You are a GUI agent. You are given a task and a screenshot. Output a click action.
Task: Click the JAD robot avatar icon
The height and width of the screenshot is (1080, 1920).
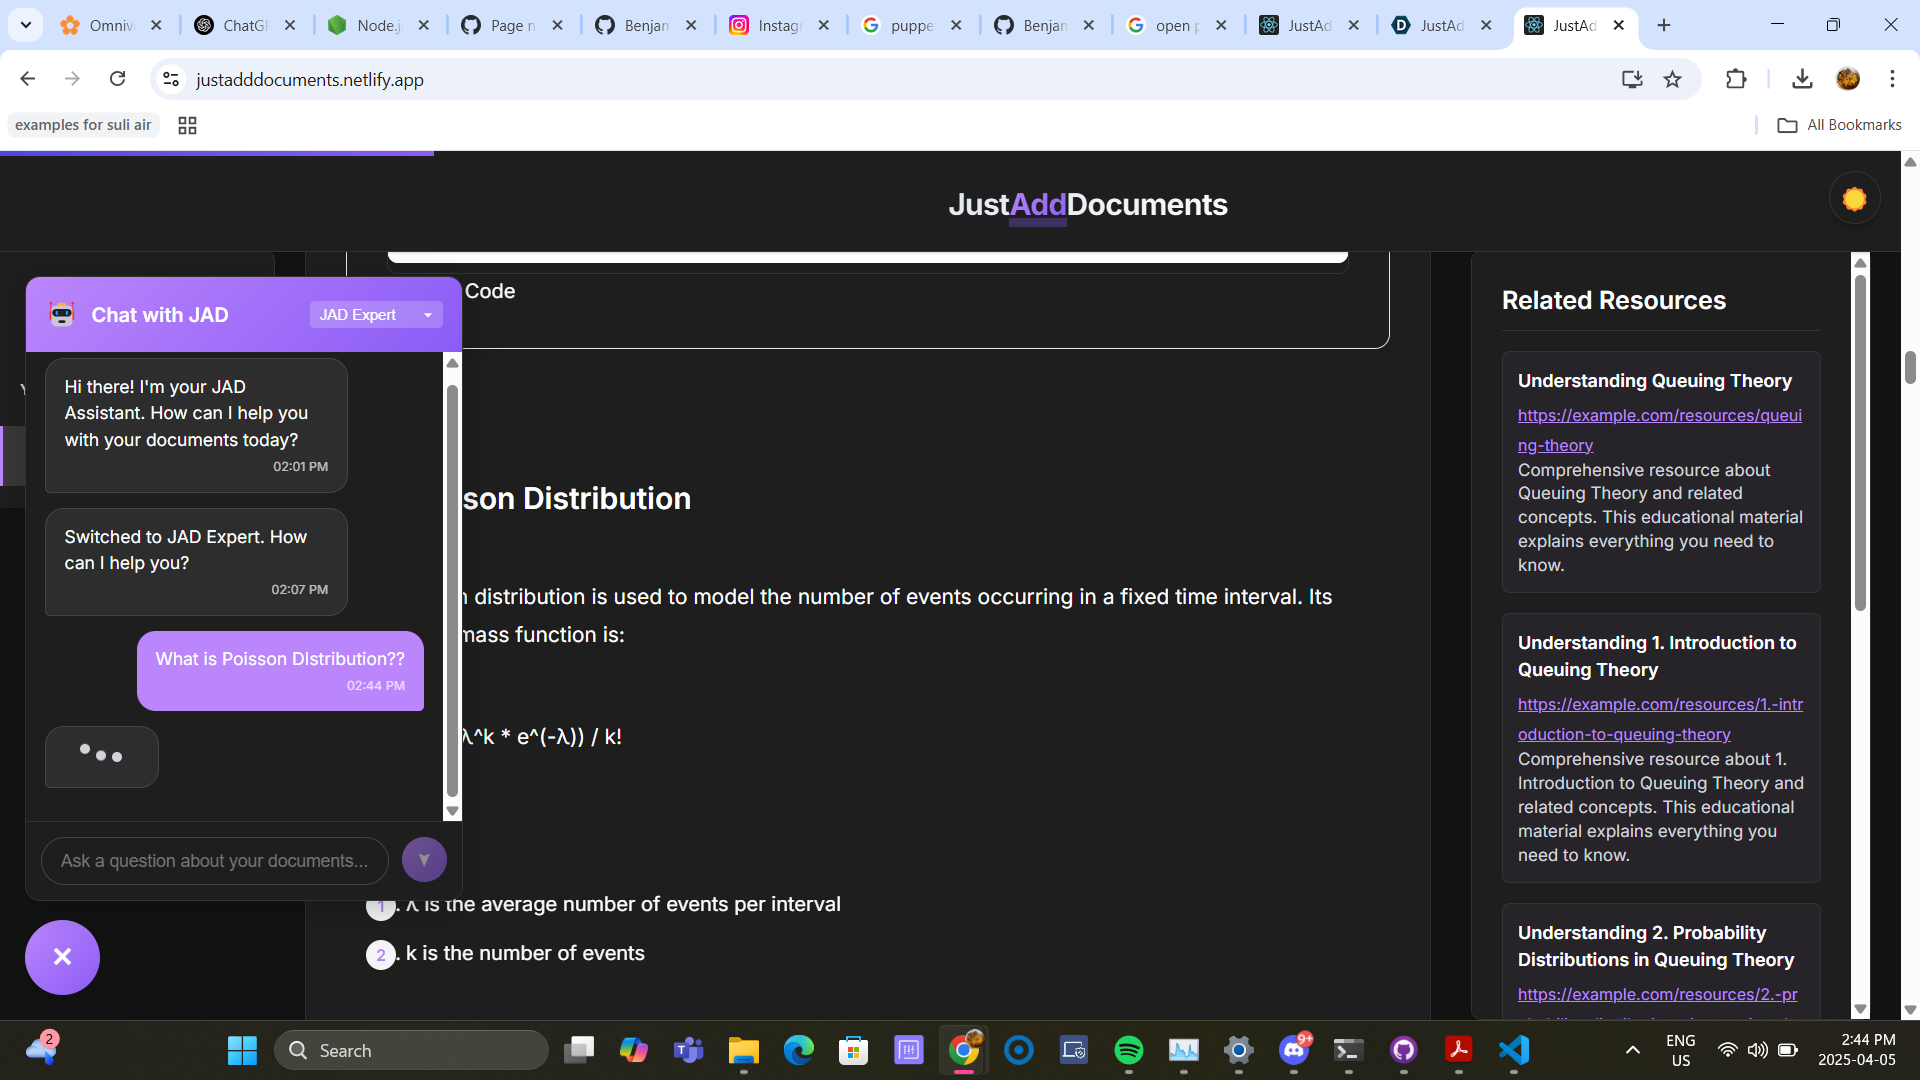(x=62, y=315)
